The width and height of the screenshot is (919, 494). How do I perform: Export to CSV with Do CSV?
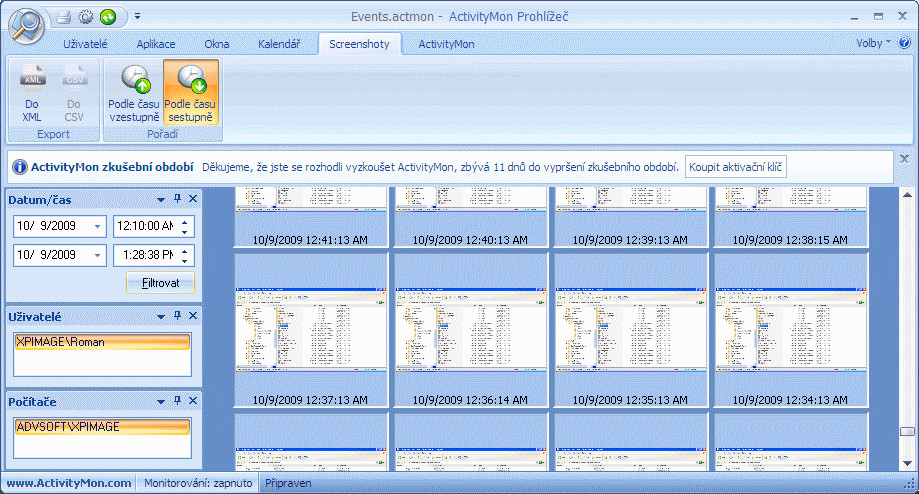click(x=74, y=92)
